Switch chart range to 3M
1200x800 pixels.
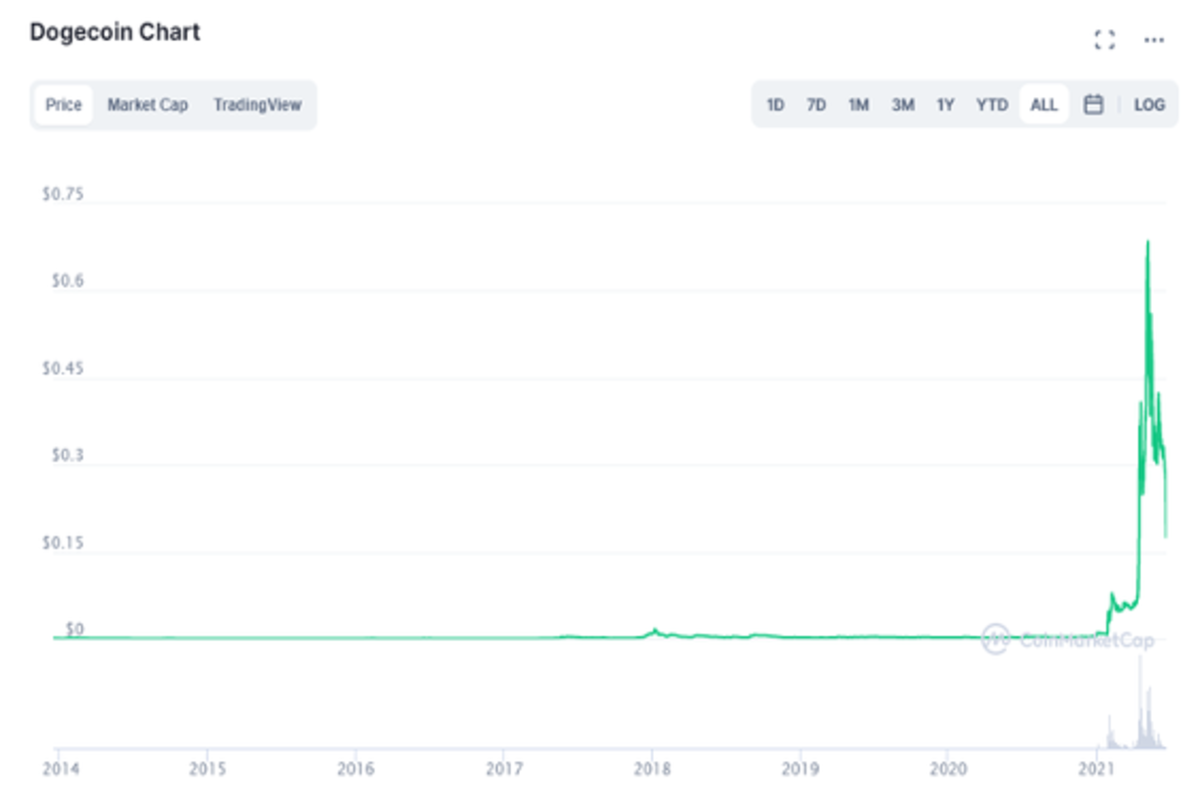coord(902,104)
